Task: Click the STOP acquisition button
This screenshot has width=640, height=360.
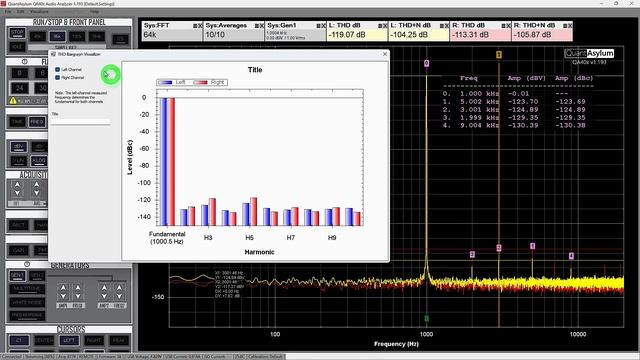Action: tap(17, 33)
